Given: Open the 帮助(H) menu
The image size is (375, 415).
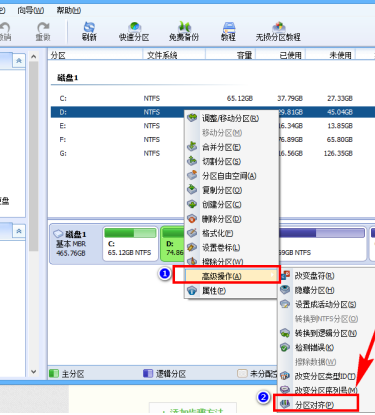Looking at the screenshot, I should [69, 10].
